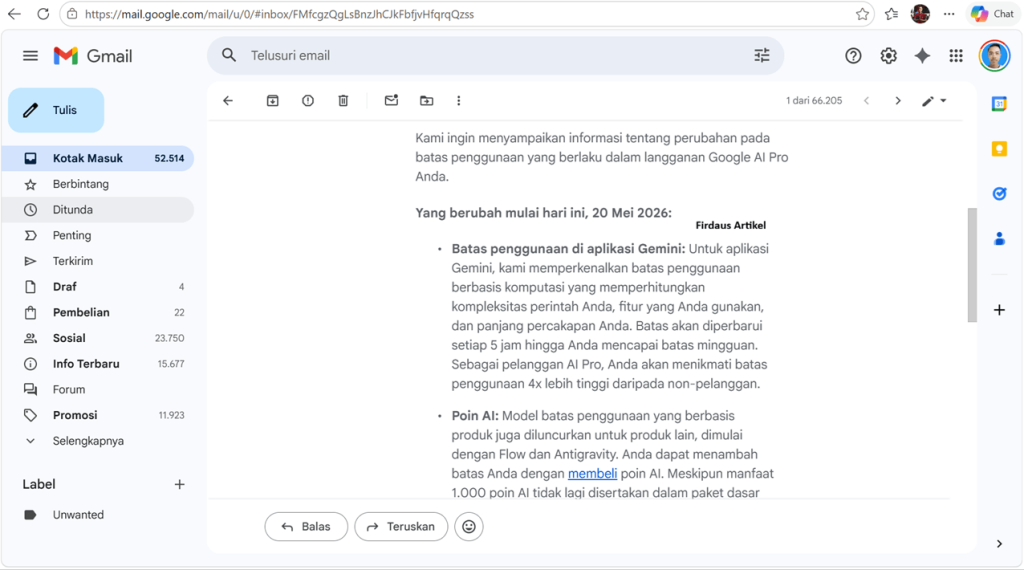This screenshot has height=570, width=1024.
Task: Open the Gemini sparkle icon
Action: 922,55
